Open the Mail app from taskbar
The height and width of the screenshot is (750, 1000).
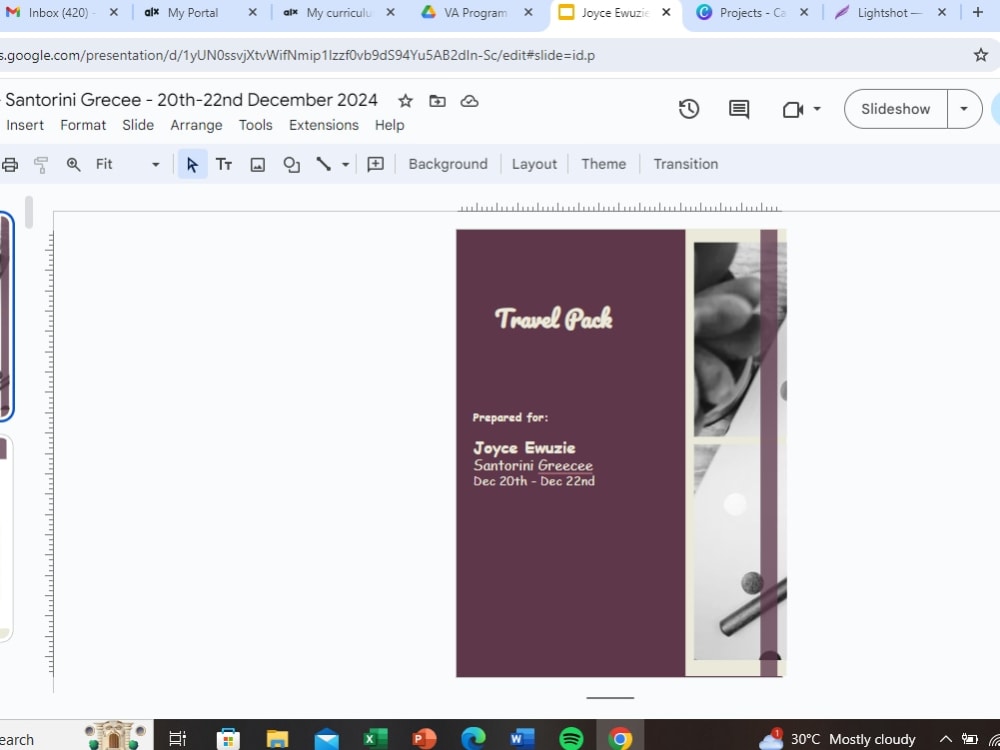pos(327,739)
